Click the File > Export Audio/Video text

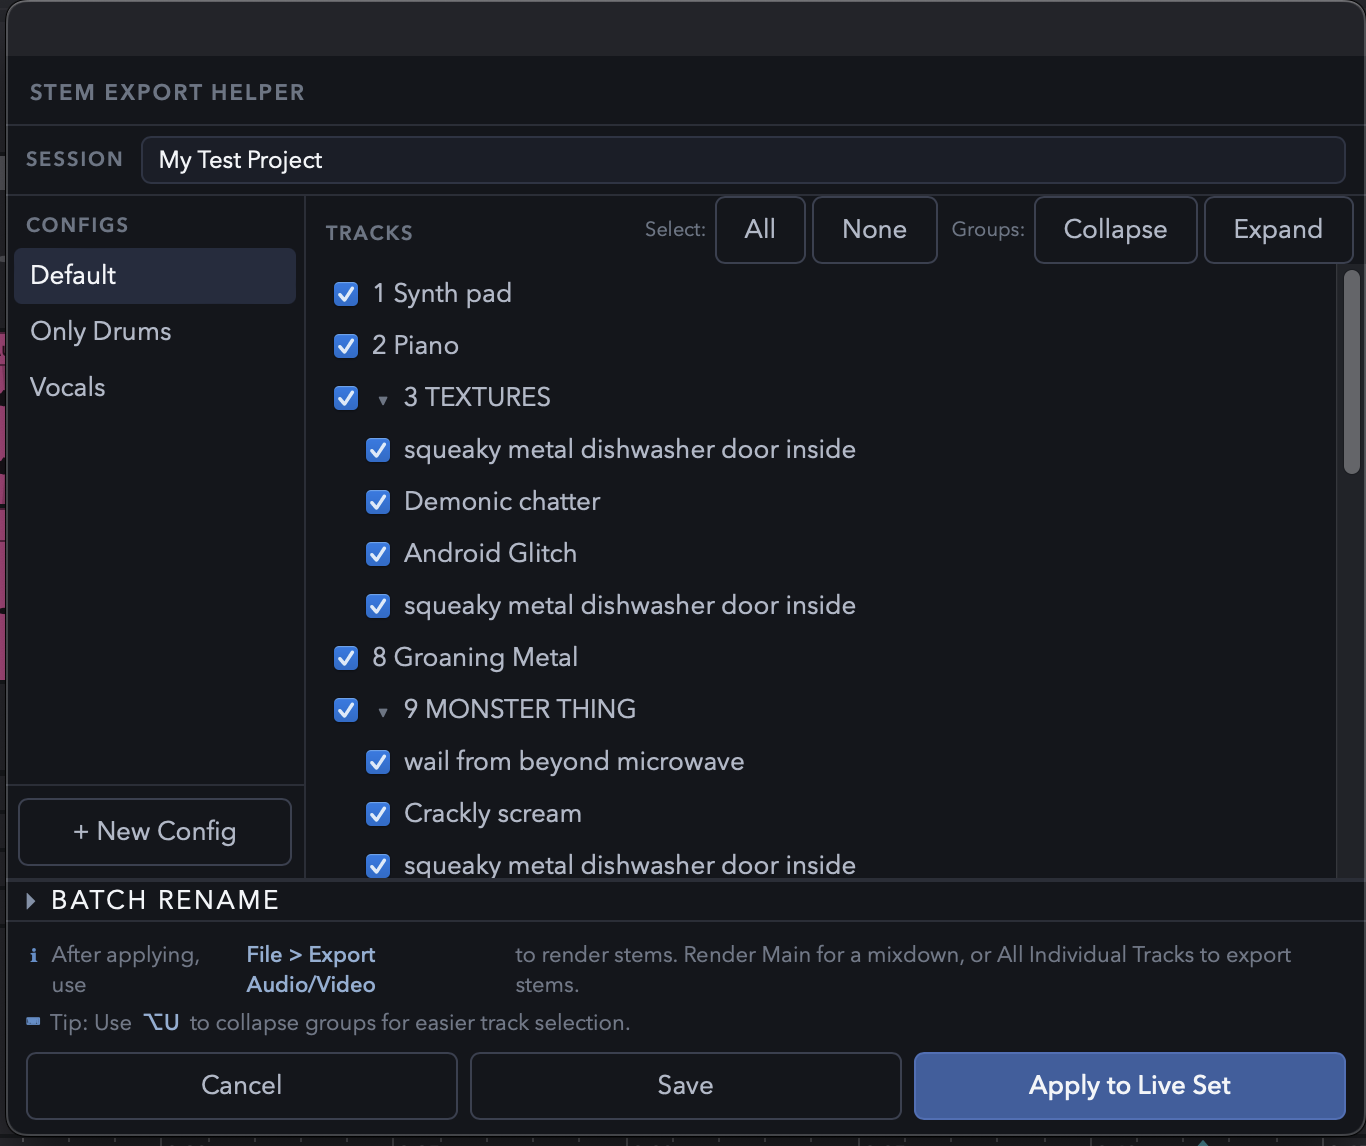pyautogui.click(x=311, y=970)
